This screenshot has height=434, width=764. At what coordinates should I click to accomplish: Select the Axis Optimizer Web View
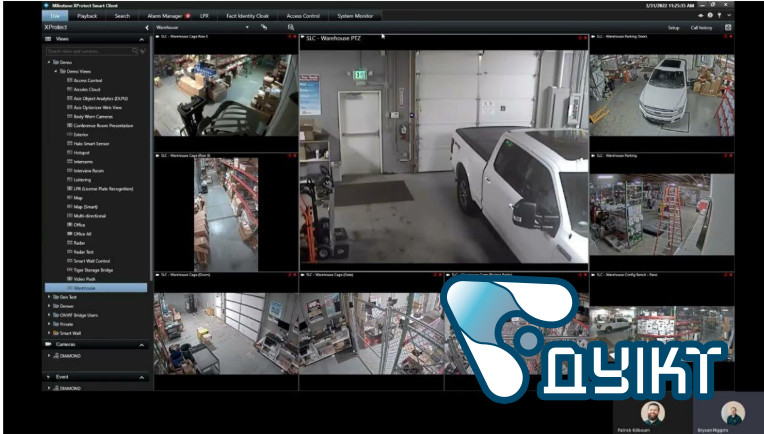pyautogui.click(x=97, y=108)
